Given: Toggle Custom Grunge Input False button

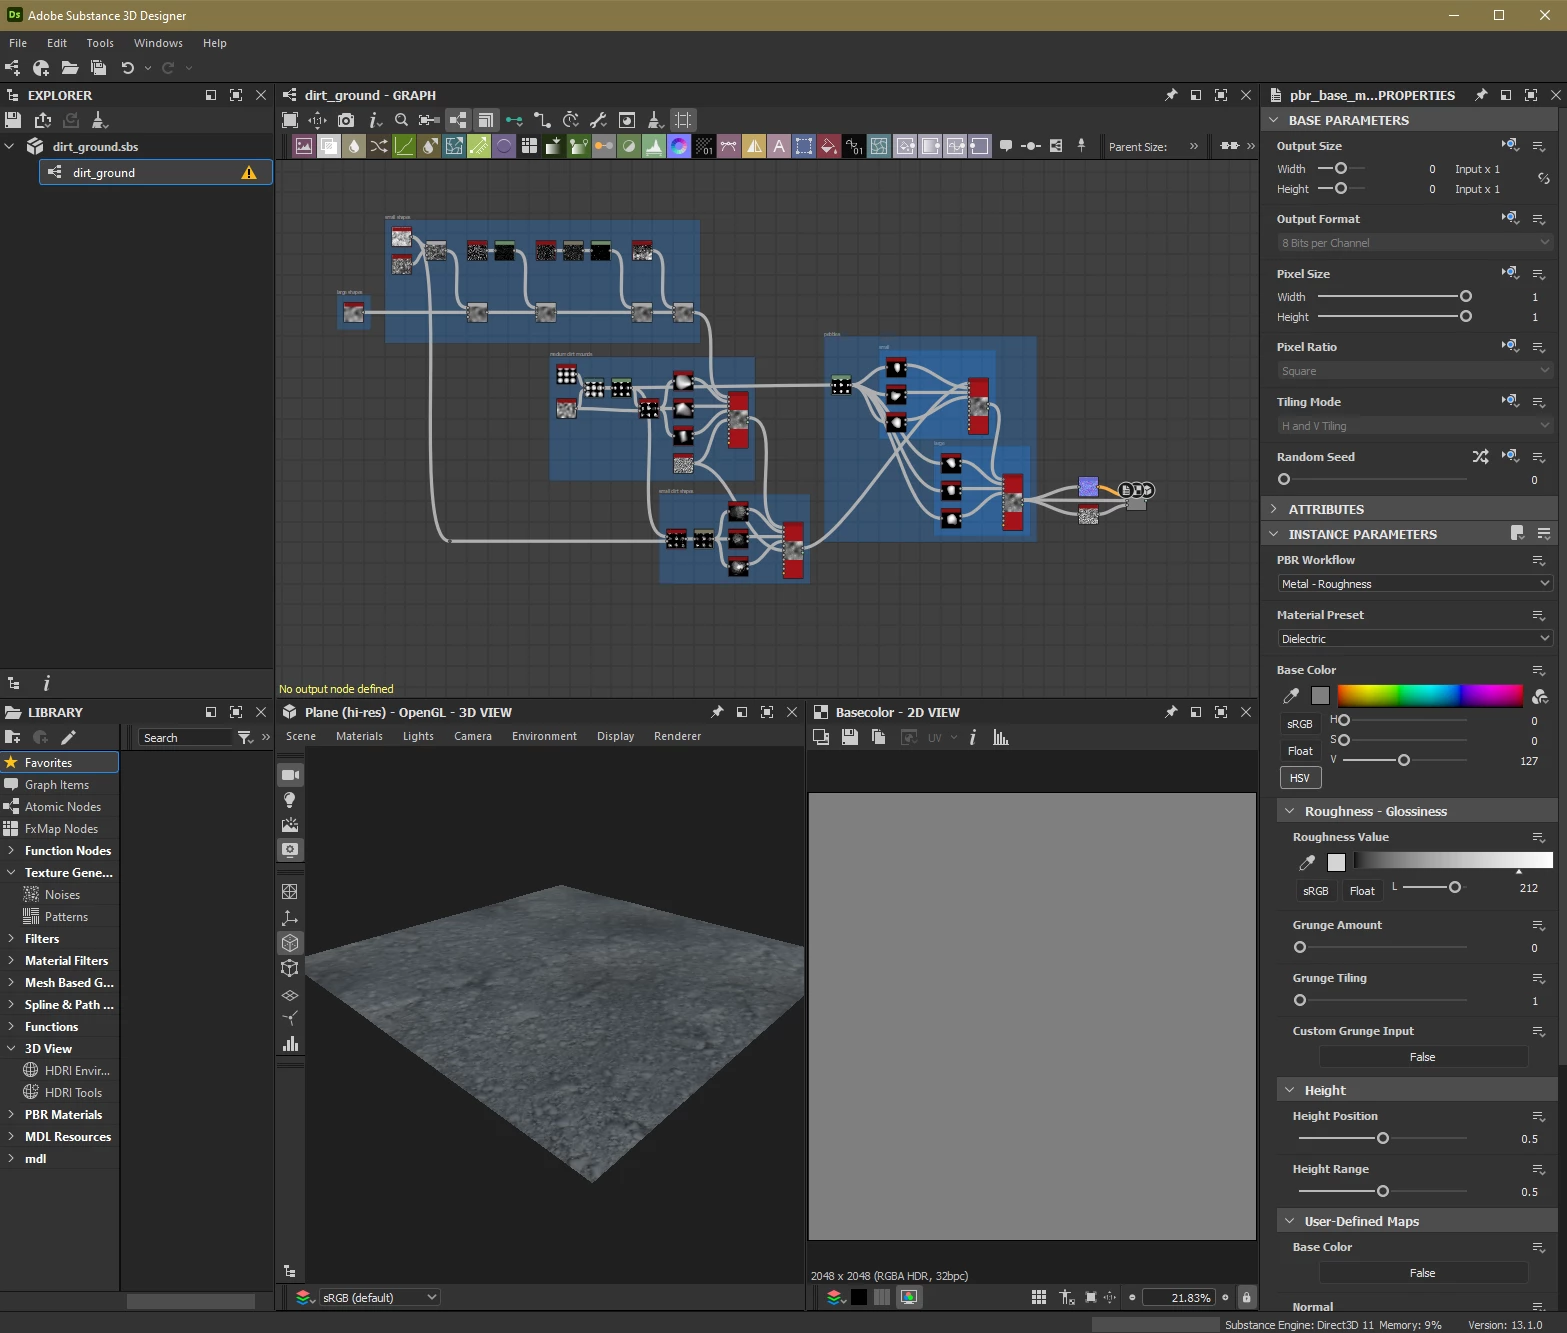Looking at the screenshot, I should click(1422, 1057).
